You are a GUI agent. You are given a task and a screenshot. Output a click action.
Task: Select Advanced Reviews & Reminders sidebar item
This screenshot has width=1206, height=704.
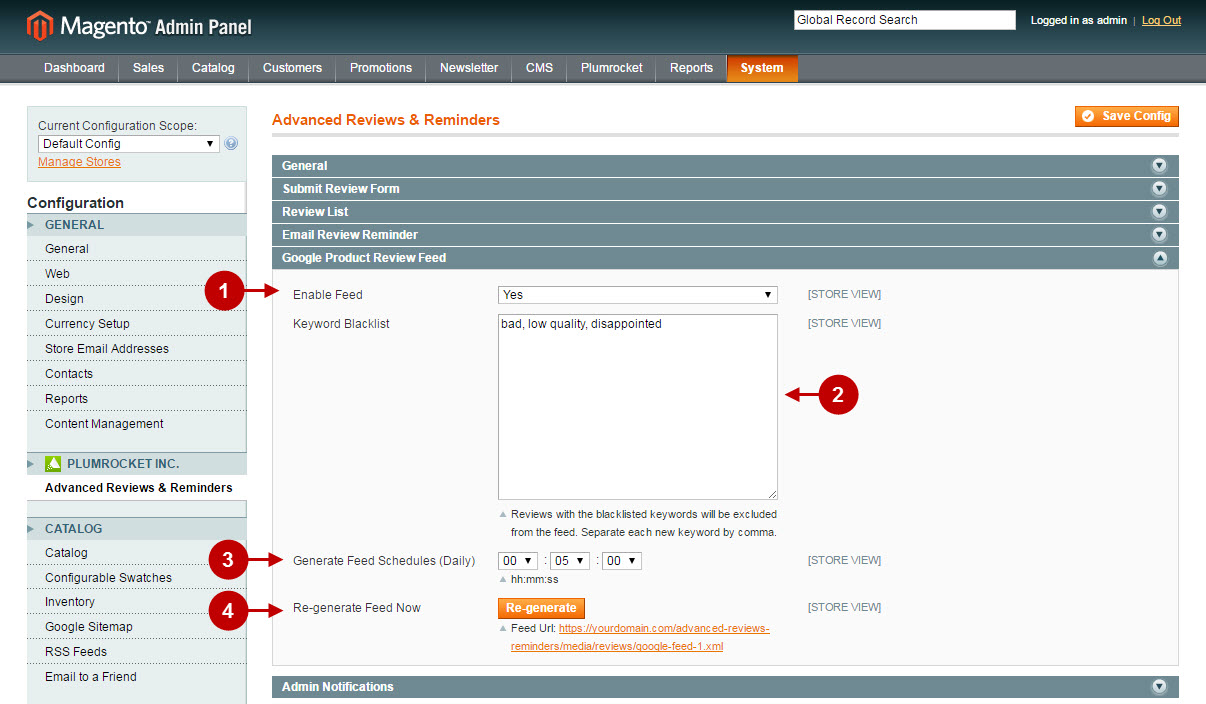tap(138, 488)
